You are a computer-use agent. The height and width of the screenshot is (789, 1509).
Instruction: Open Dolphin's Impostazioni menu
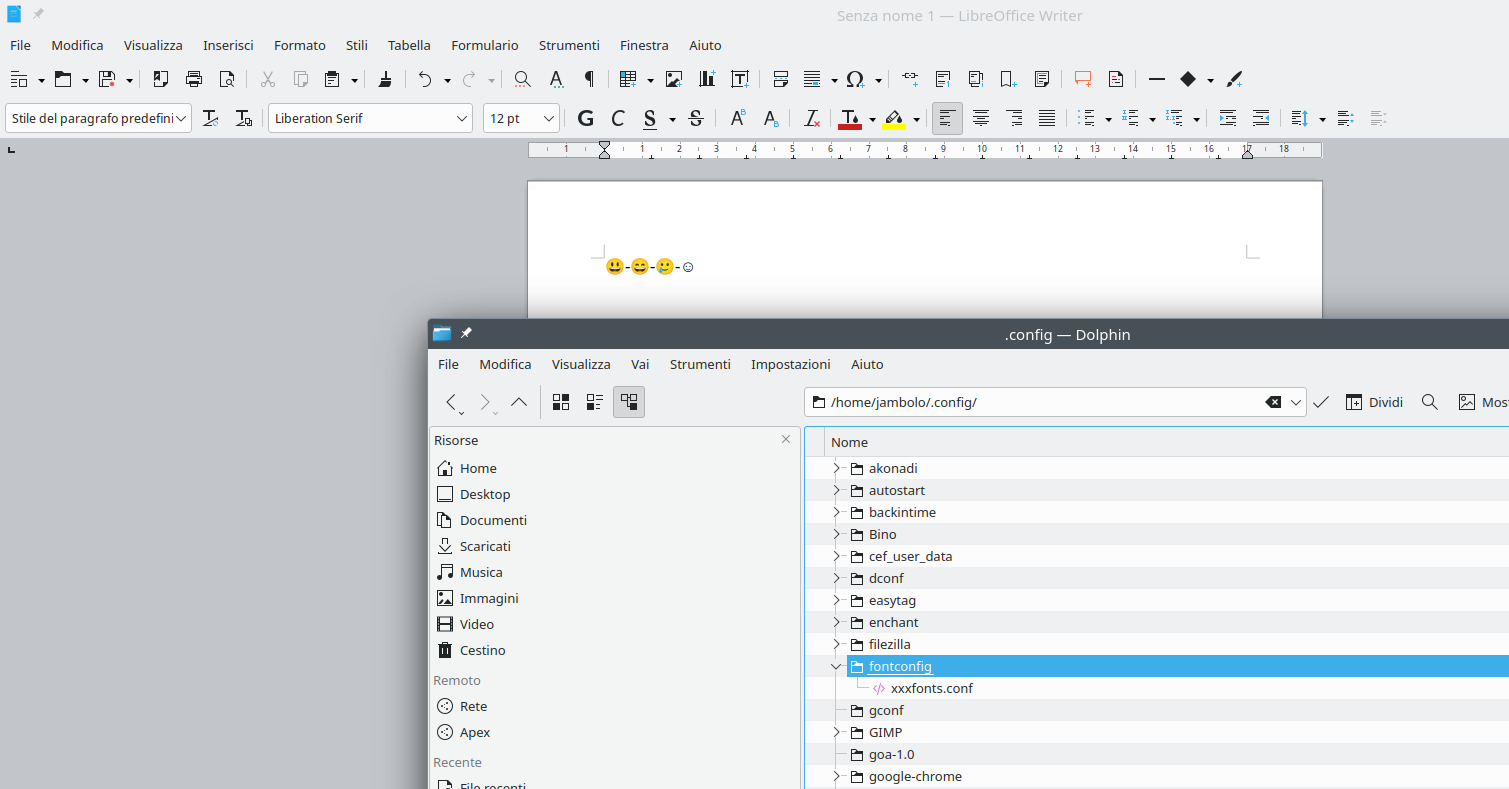pyautogui.click(x=790, y=364)
